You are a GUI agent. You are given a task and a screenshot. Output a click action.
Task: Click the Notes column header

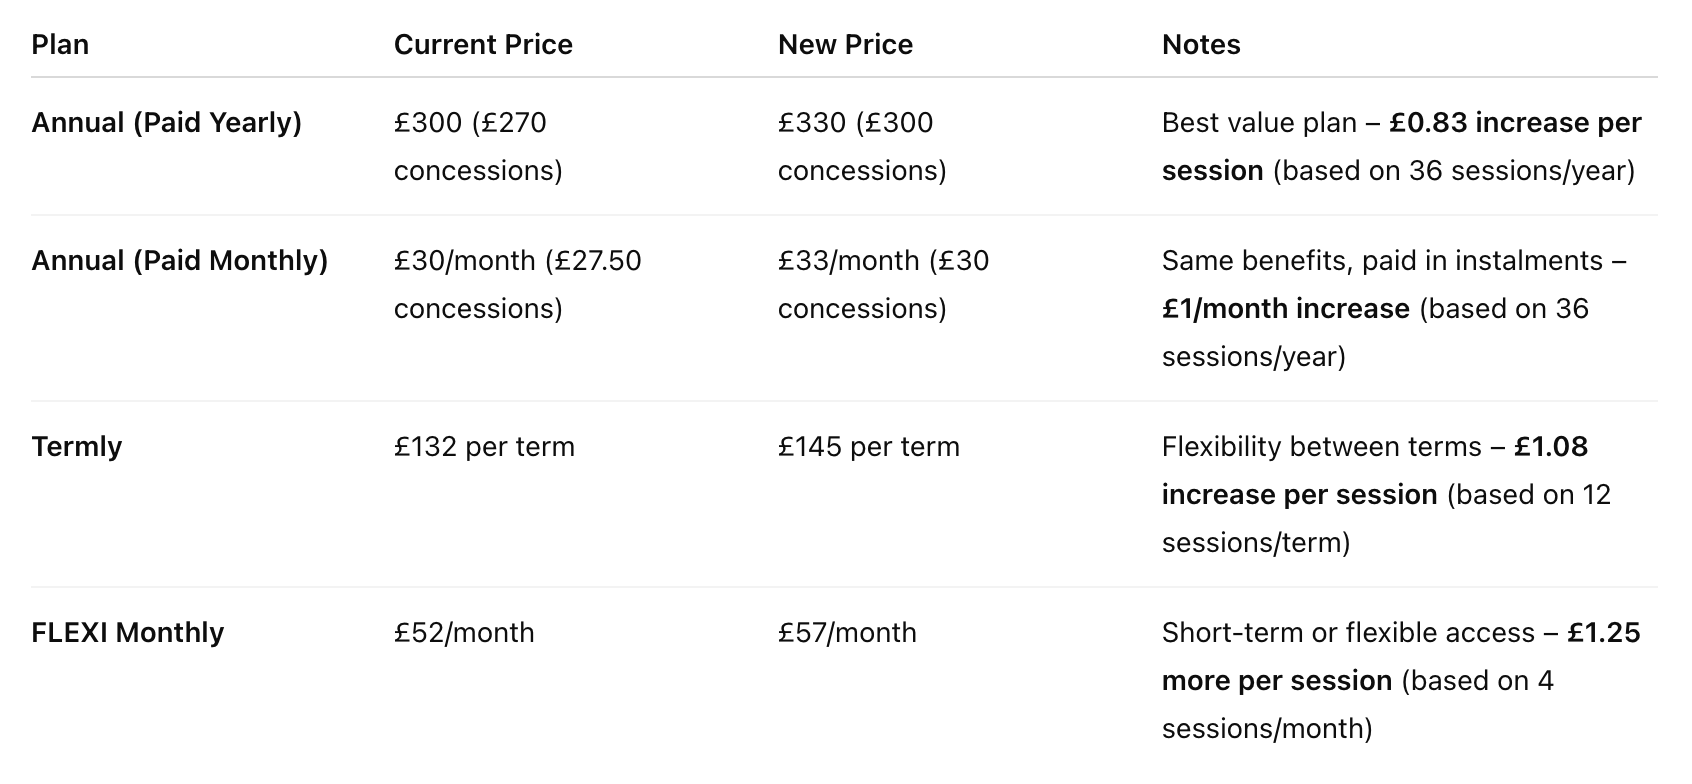coord(1201,45)
